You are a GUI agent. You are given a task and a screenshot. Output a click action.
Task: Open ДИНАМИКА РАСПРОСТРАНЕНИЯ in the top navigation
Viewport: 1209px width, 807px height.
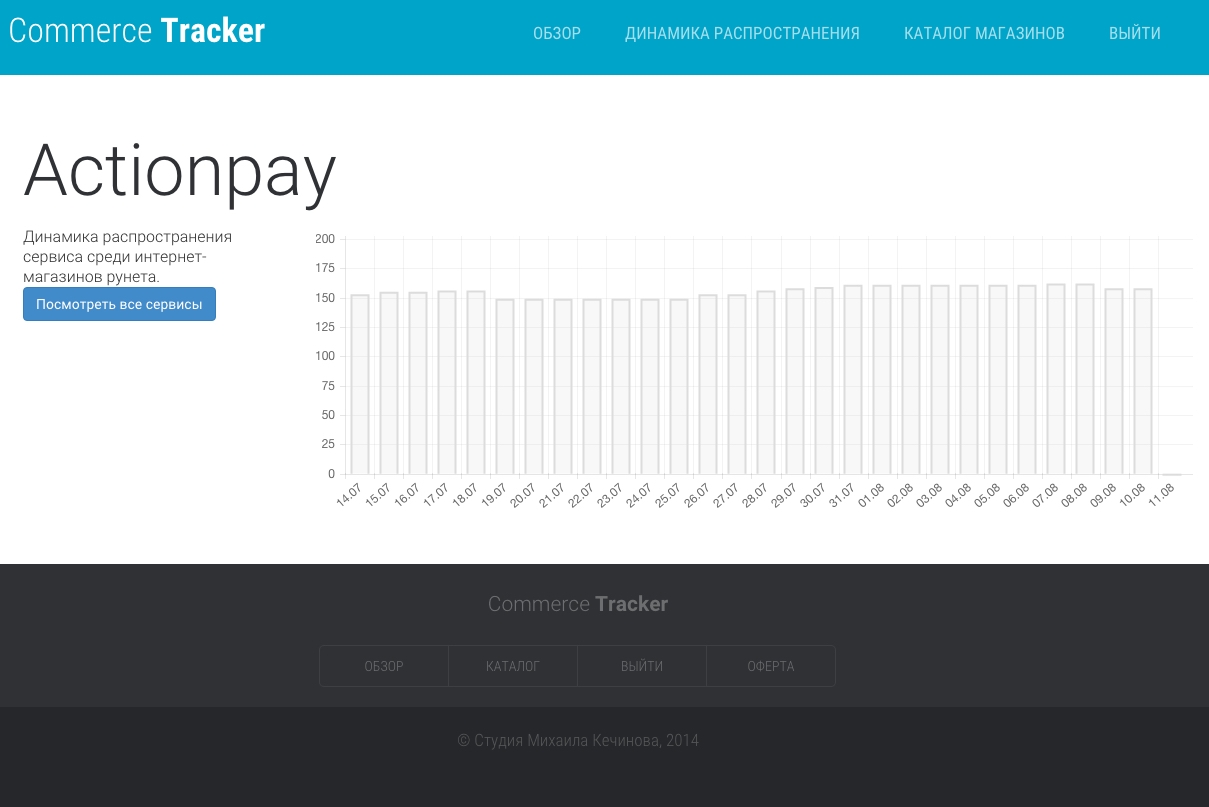(742, 33)
